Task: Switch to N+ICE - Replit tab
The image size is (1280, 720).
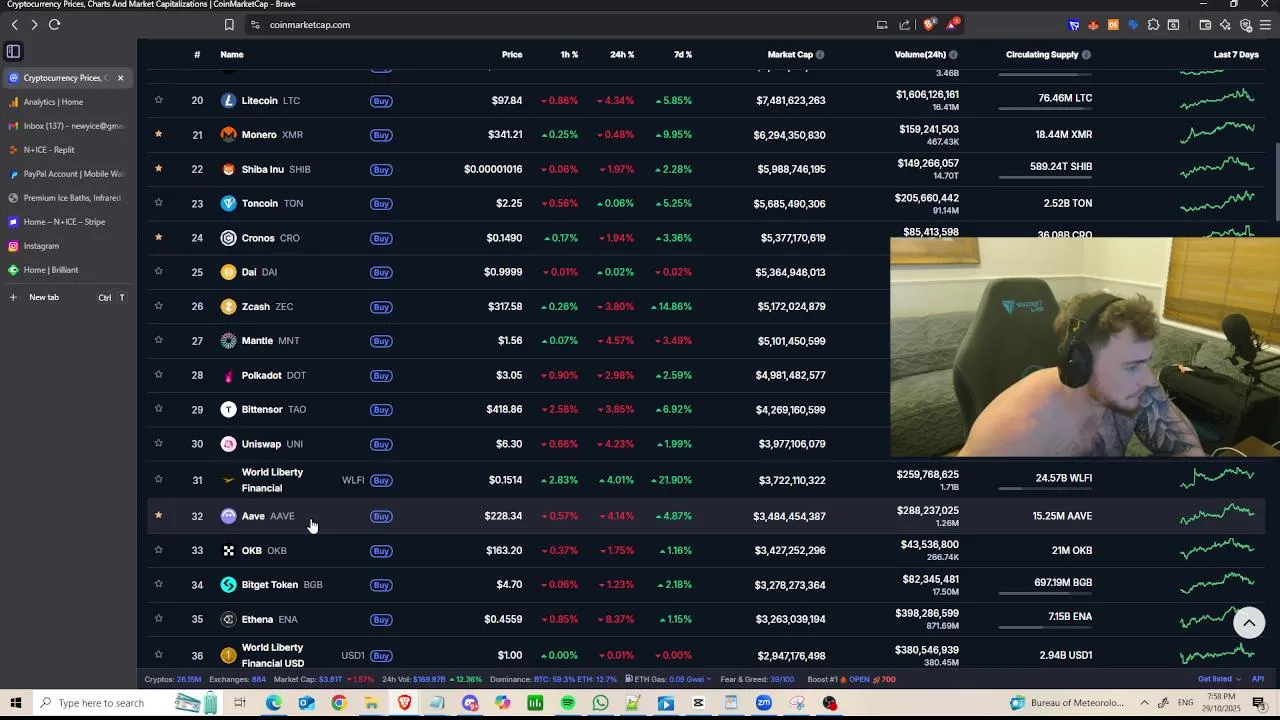Action: 68,150
